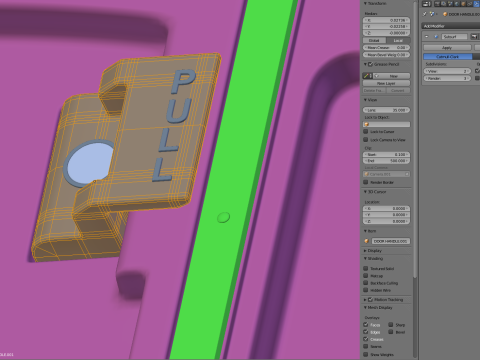Viewport: 480px width, 360px height.
Task: Open the Render Layers properties tab icon
Action: (444, 4)
